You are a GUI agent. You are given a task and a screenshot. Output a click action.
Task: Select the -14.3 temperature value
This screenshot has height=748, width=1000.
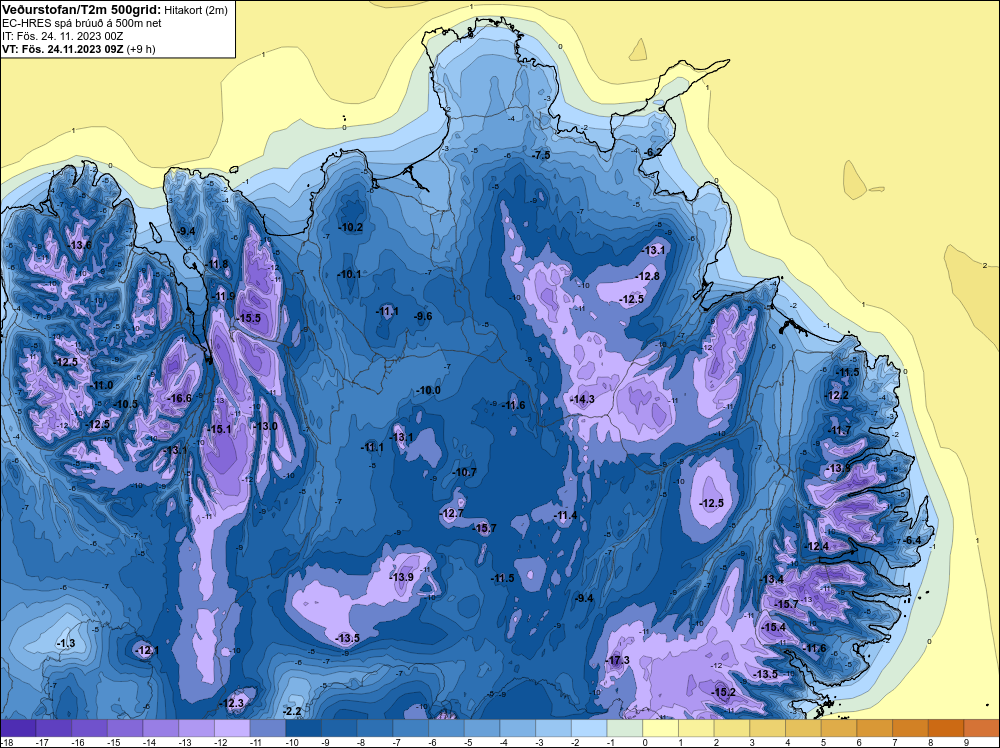pos(583,399)
